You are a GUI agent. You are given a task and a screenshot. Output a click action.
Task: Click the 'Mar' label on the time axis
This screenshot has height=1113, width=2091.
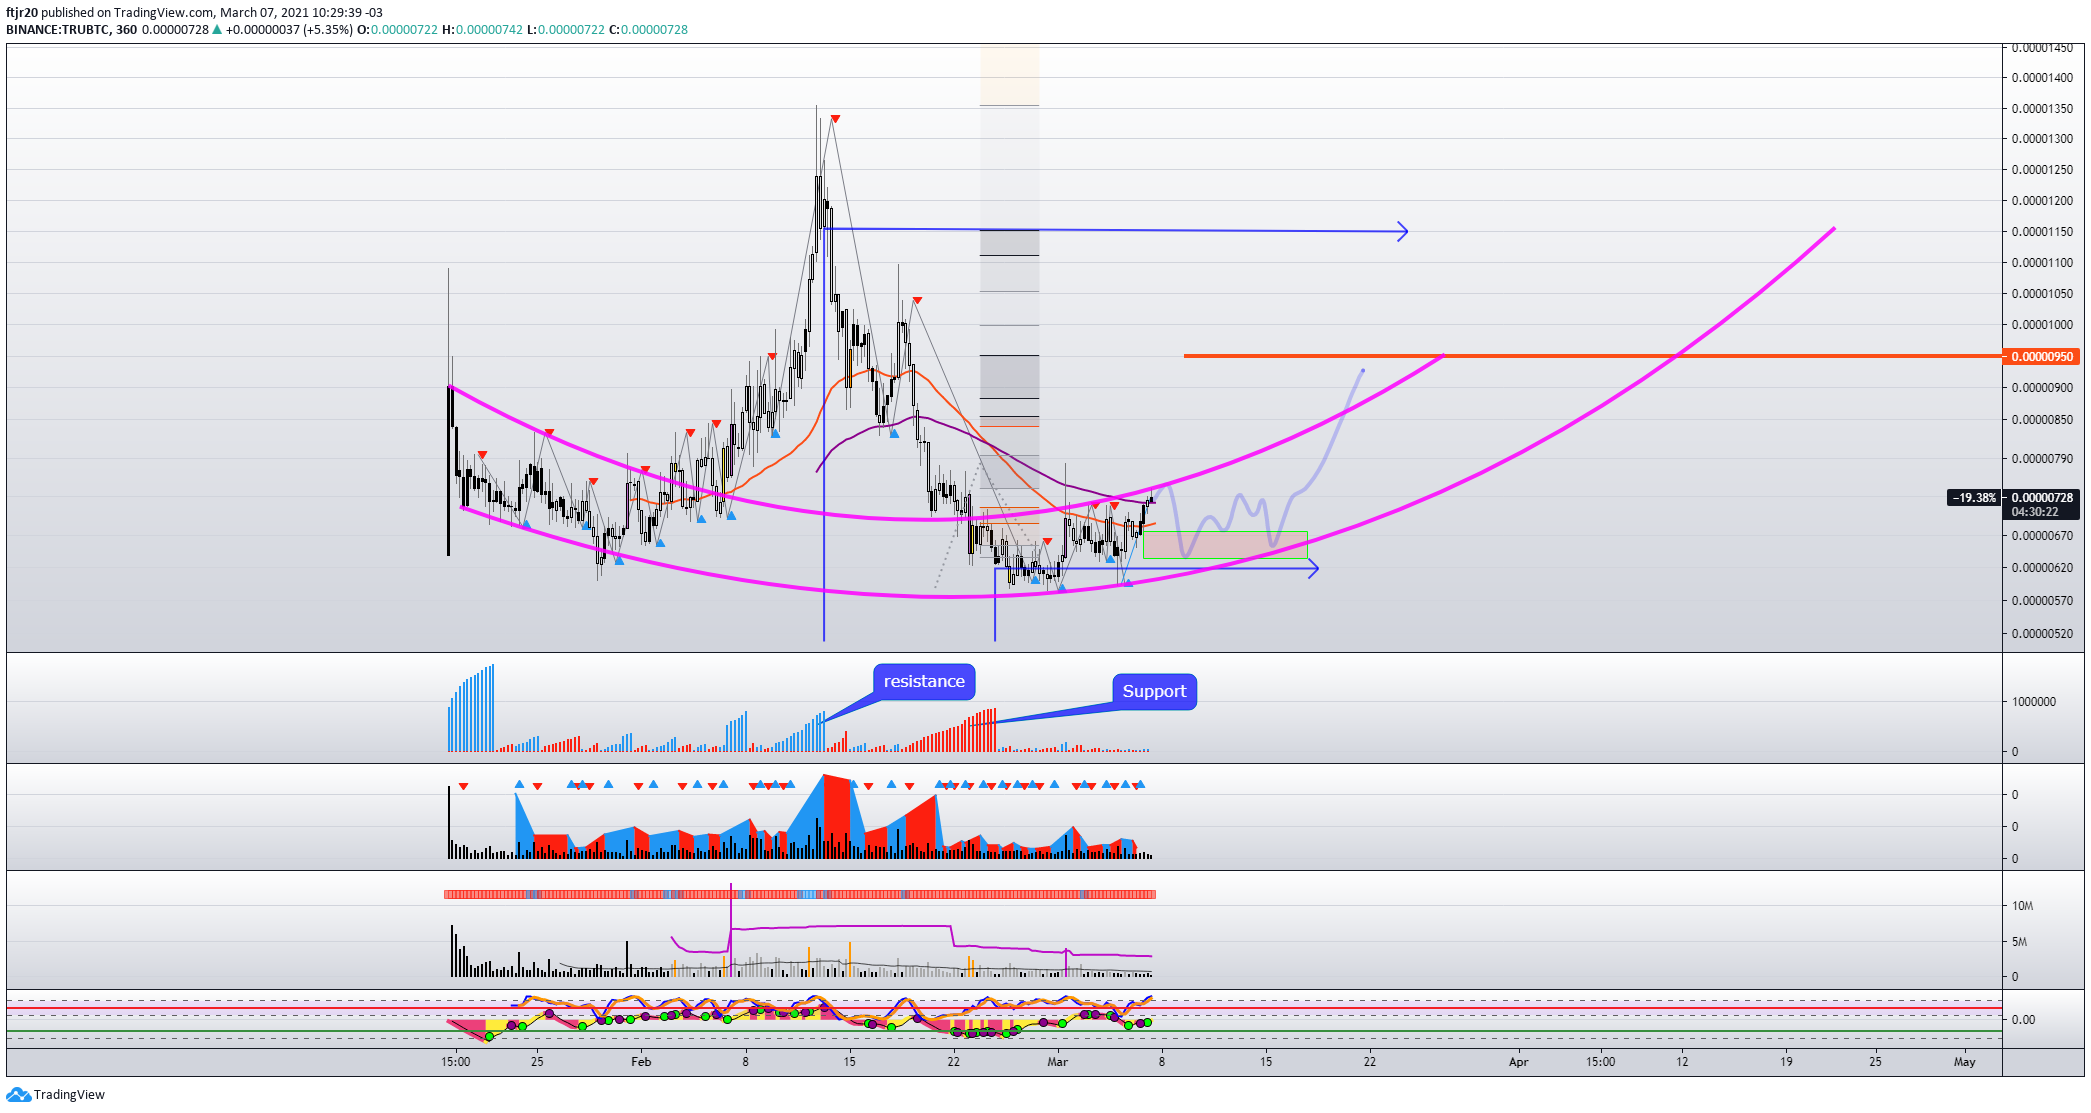[1057, 1061]
